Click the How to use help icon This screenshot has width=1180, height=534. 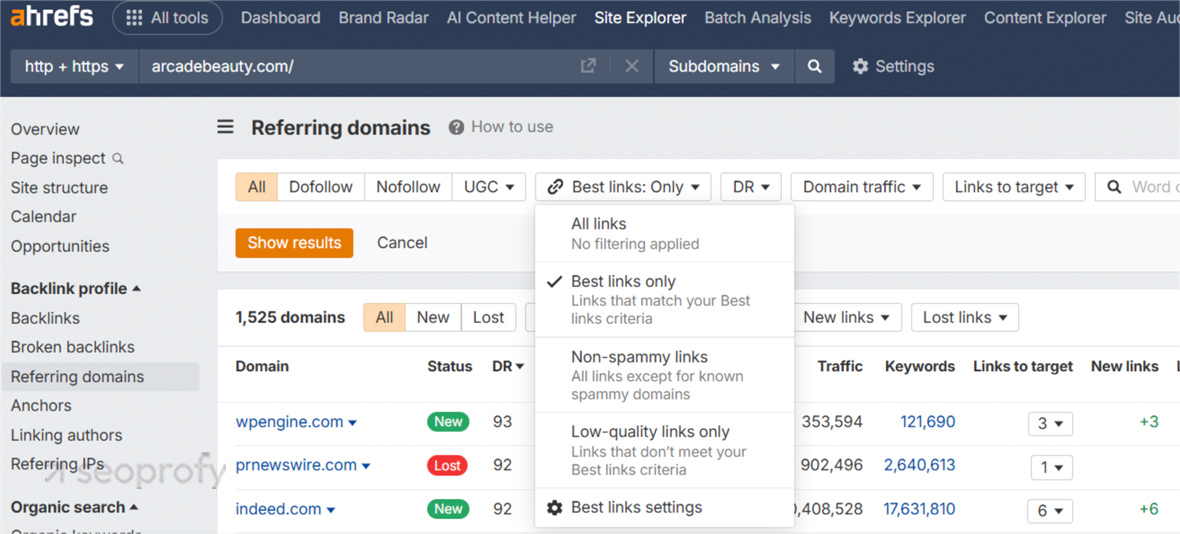point(456,127)
